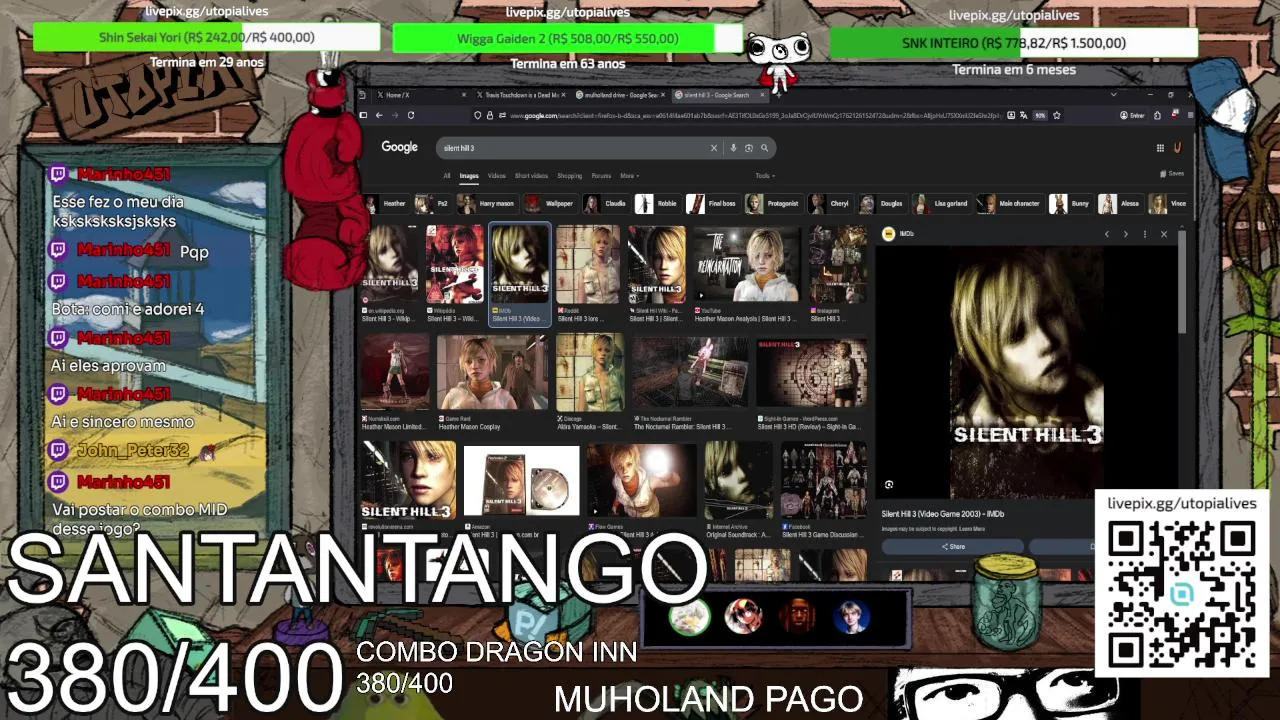Image resolution: width=1280 pixels, height=720 pixels.
Task: Filter by Main character chip
Action: click(1010, 203)
